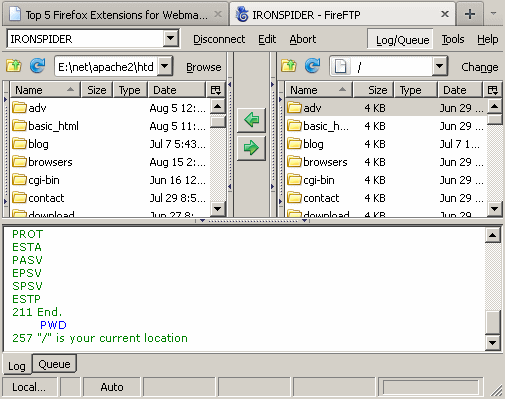This screenshot has height=399, width=505.
Task: Sort local files by Name column
Action: (x=45, y=90)
